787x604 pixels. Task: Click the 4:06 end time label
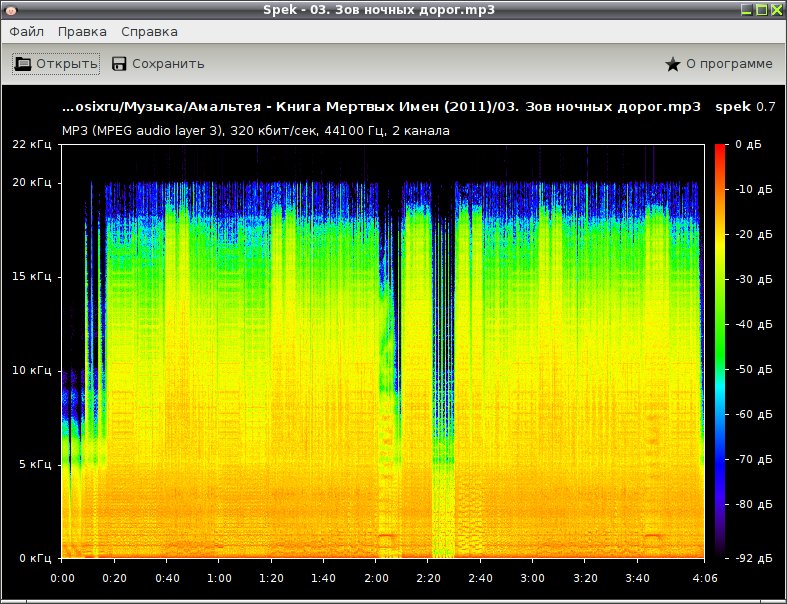tap(705, 578)
